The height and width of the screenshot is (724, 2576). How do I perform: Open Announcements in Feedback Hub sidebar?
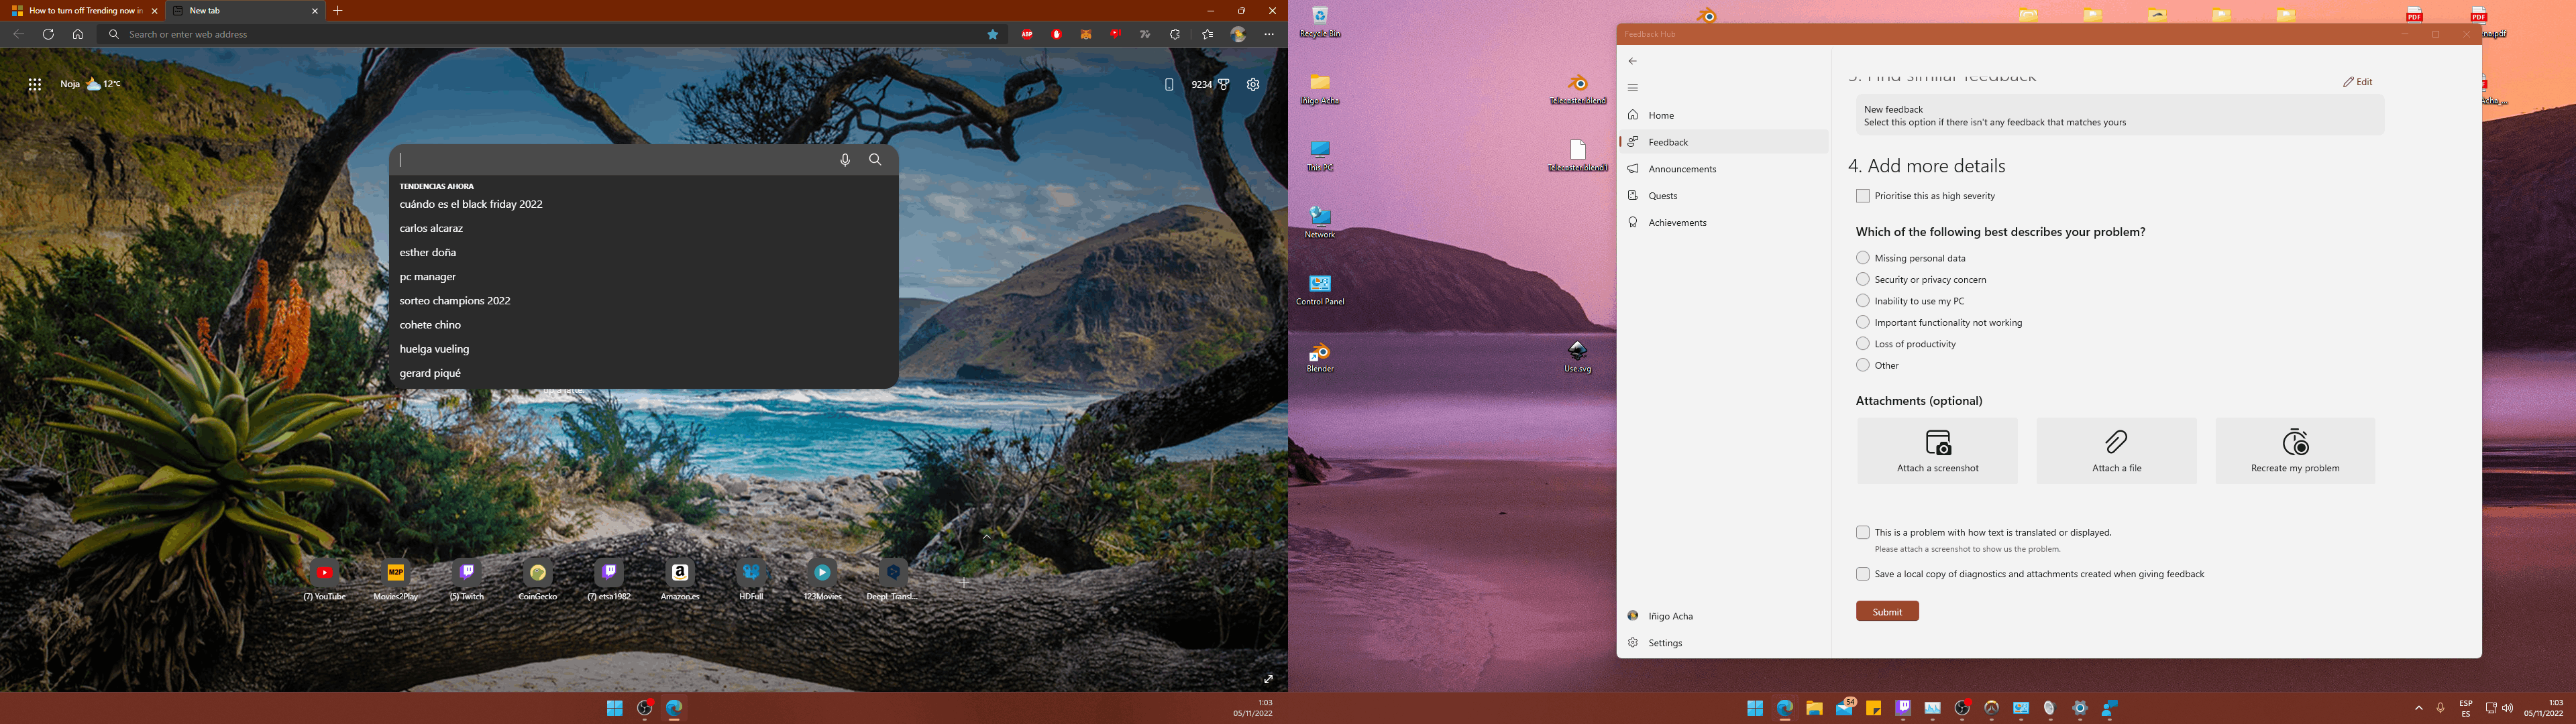[x=1682, y=169]
